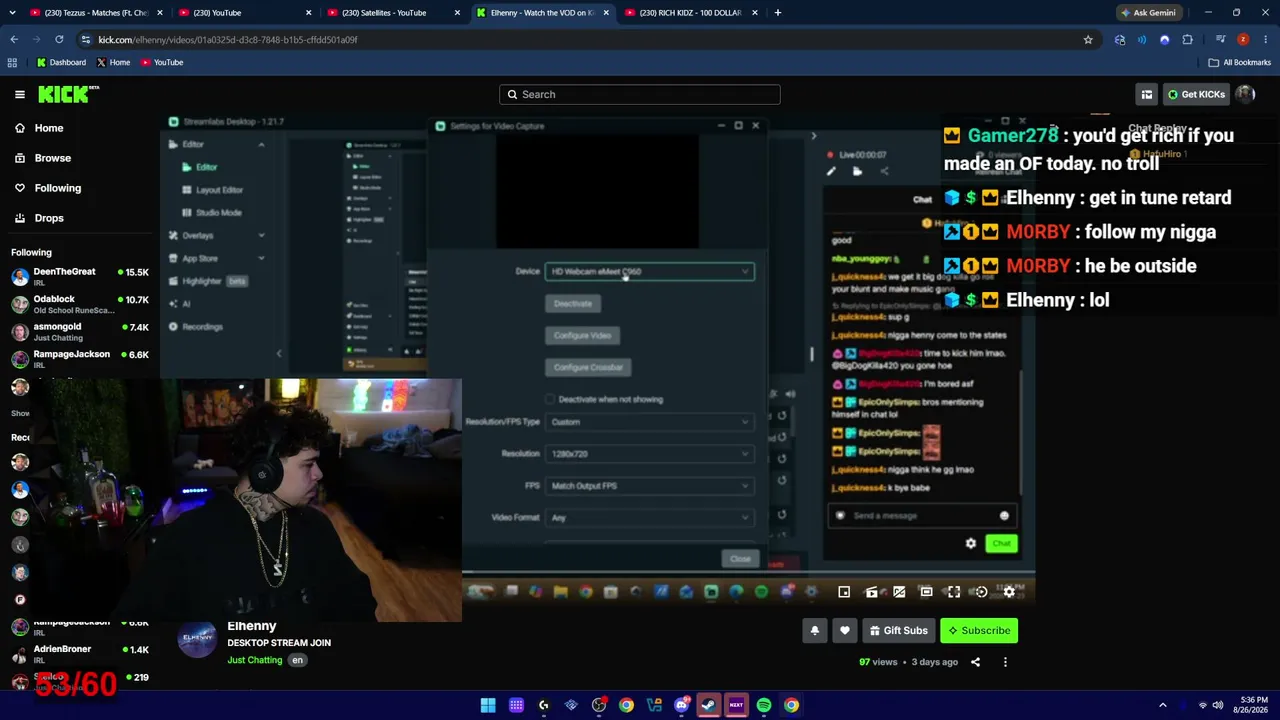Follow Elhenny with the heart button
The image size is (1280, 720).
(845, 631)
